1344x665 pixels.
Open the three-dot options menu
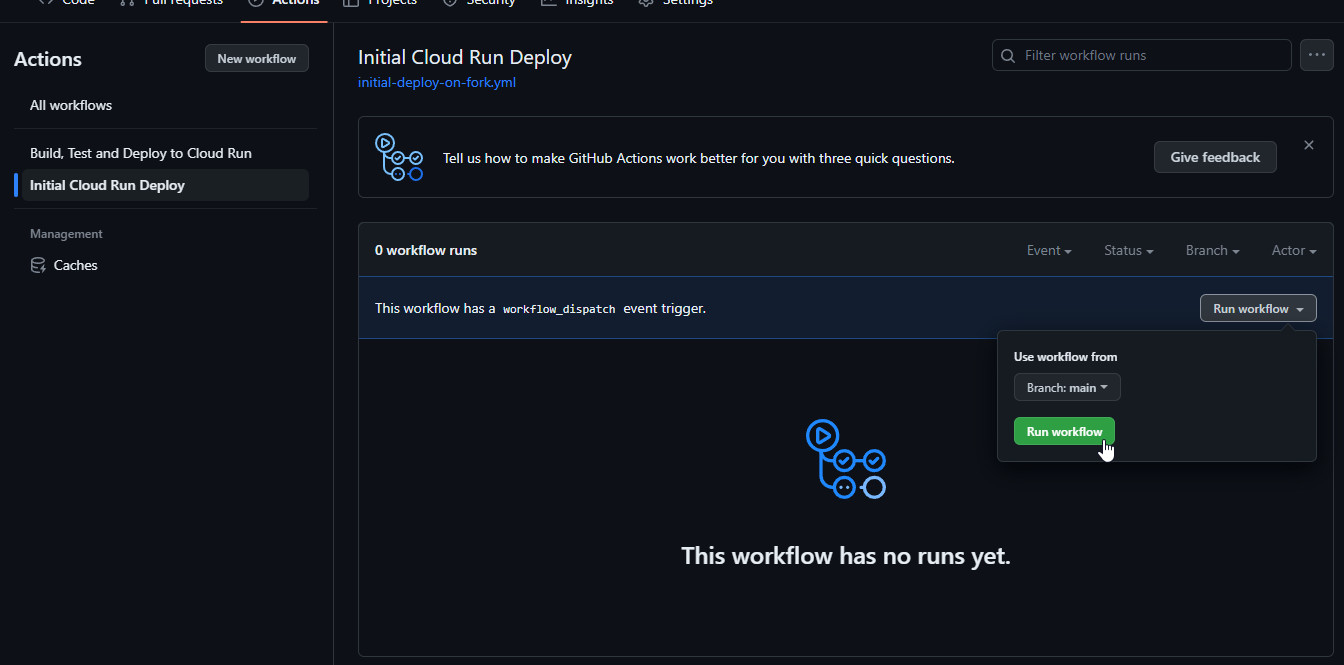(x=1316, y=55)
